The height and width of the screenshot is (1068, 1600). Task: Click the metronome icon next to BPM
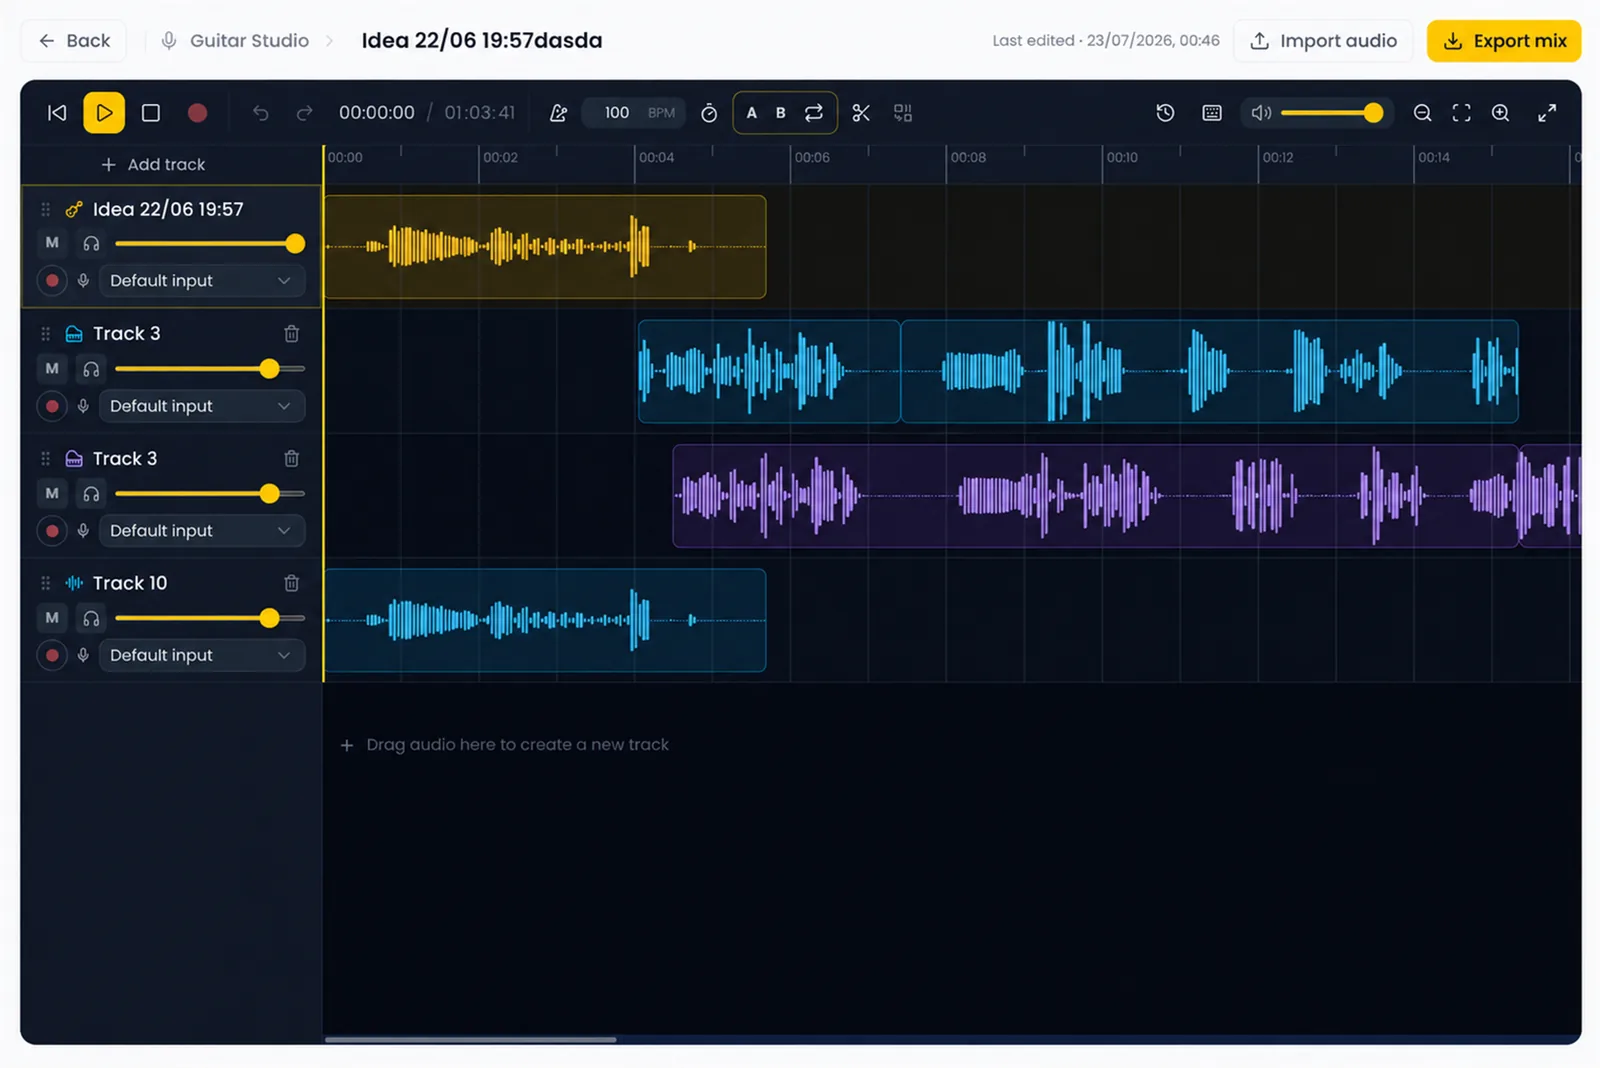pos(558,113)
